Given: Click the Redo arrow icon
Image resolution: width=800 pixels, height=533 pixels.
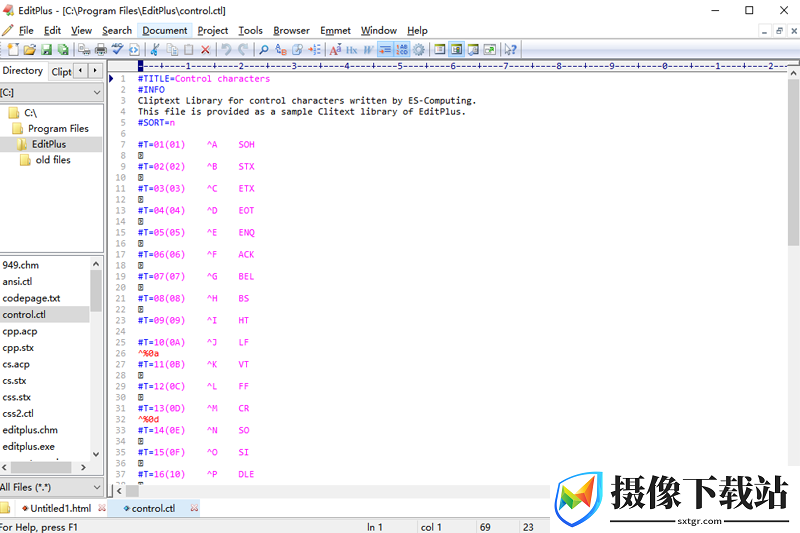Looking at the screenshot, I should 243,49.
